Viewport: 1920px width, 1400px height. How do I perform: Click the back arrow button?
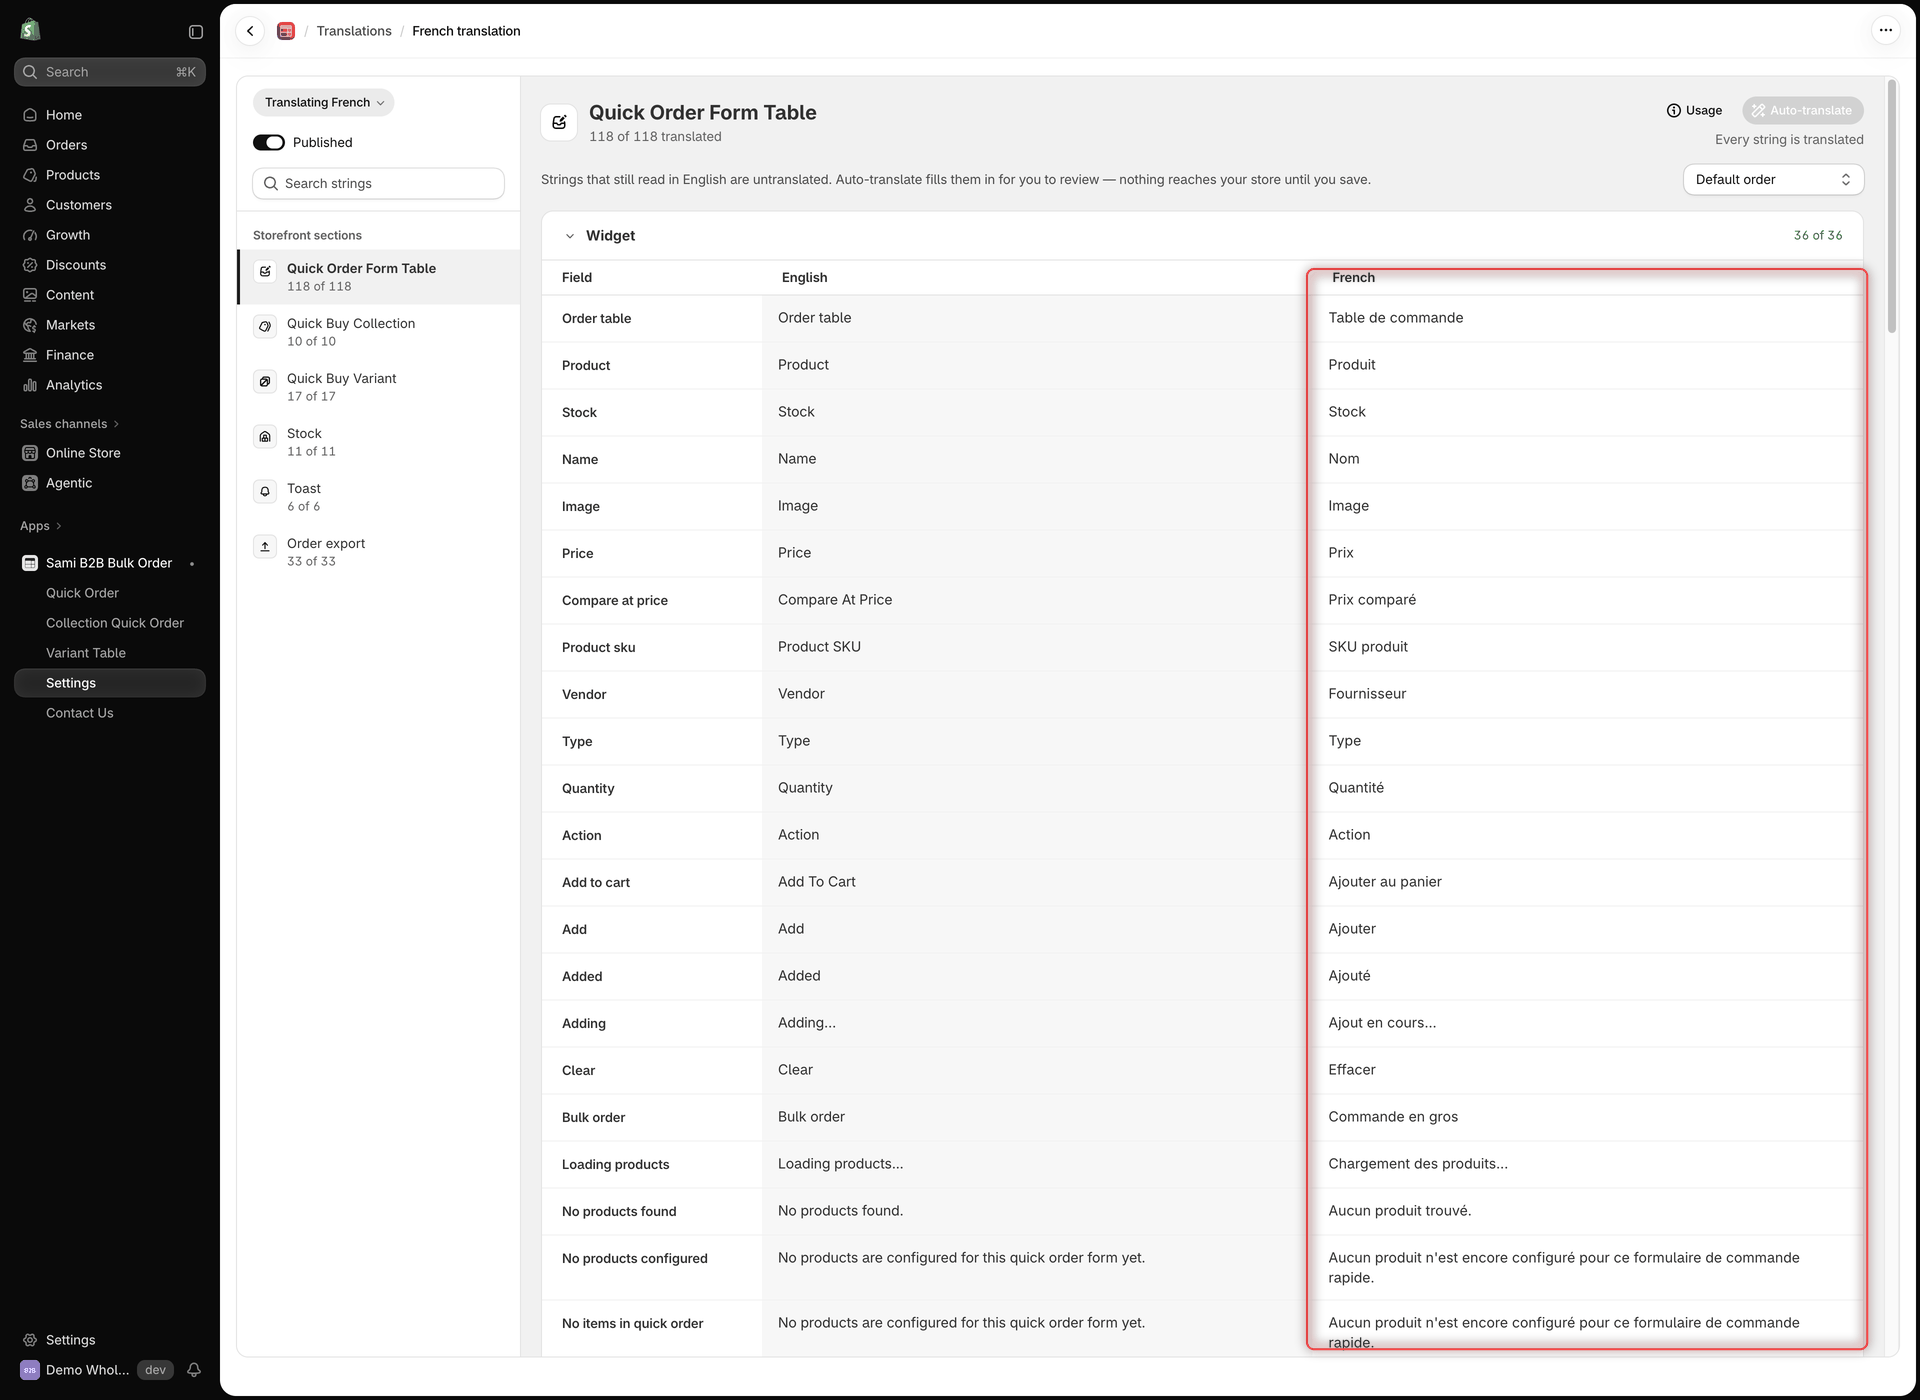[x=250, y=31]
